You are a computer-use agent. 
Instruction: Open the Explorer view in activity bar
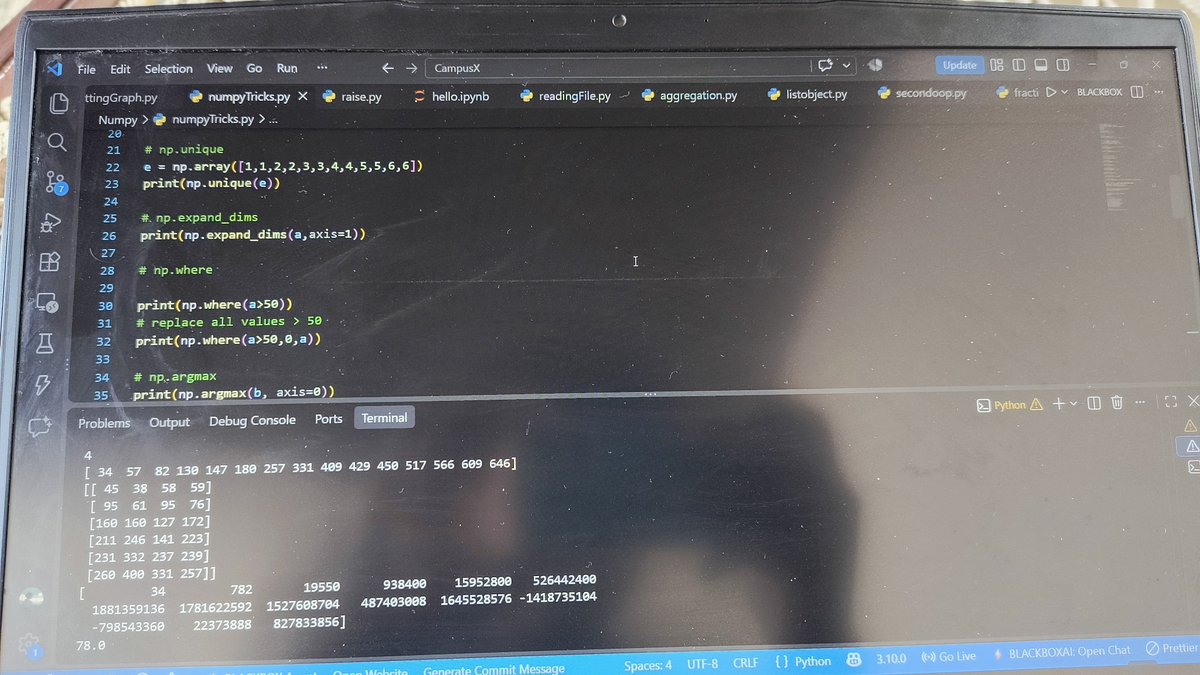click(60, 103)
